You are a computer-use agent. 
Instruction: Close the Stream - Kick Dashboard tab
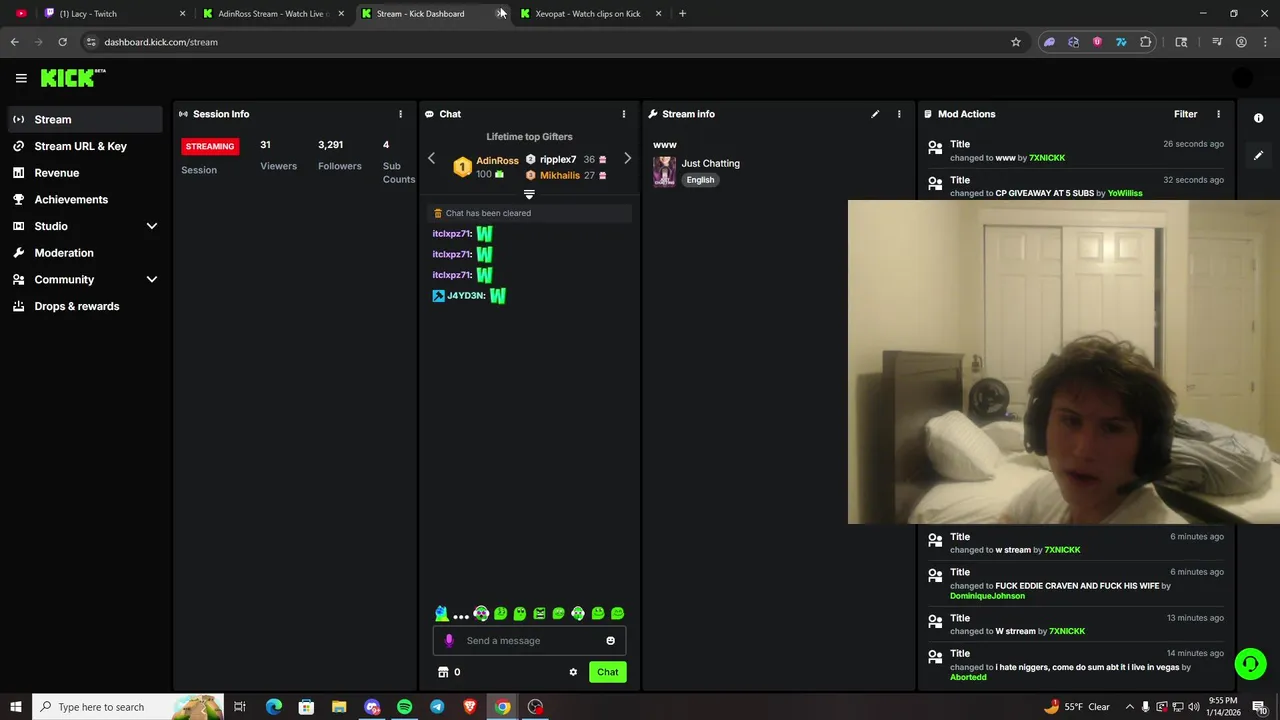pos(500,14)
